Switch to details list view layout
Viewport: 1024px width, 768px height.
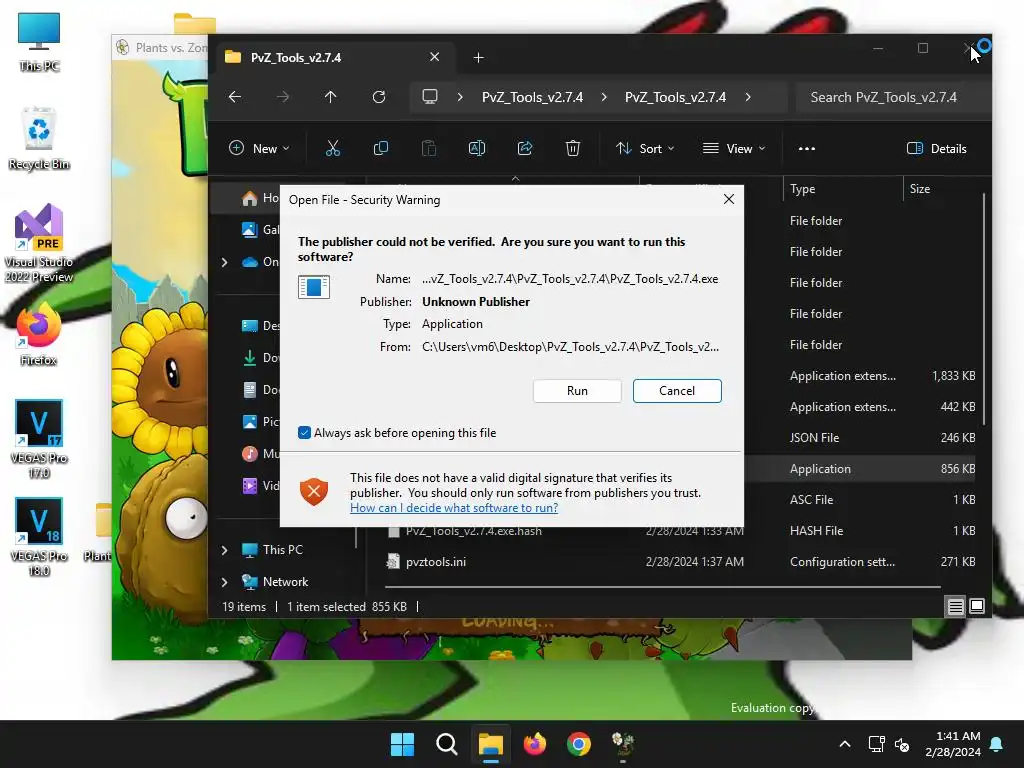coord(955,607)
